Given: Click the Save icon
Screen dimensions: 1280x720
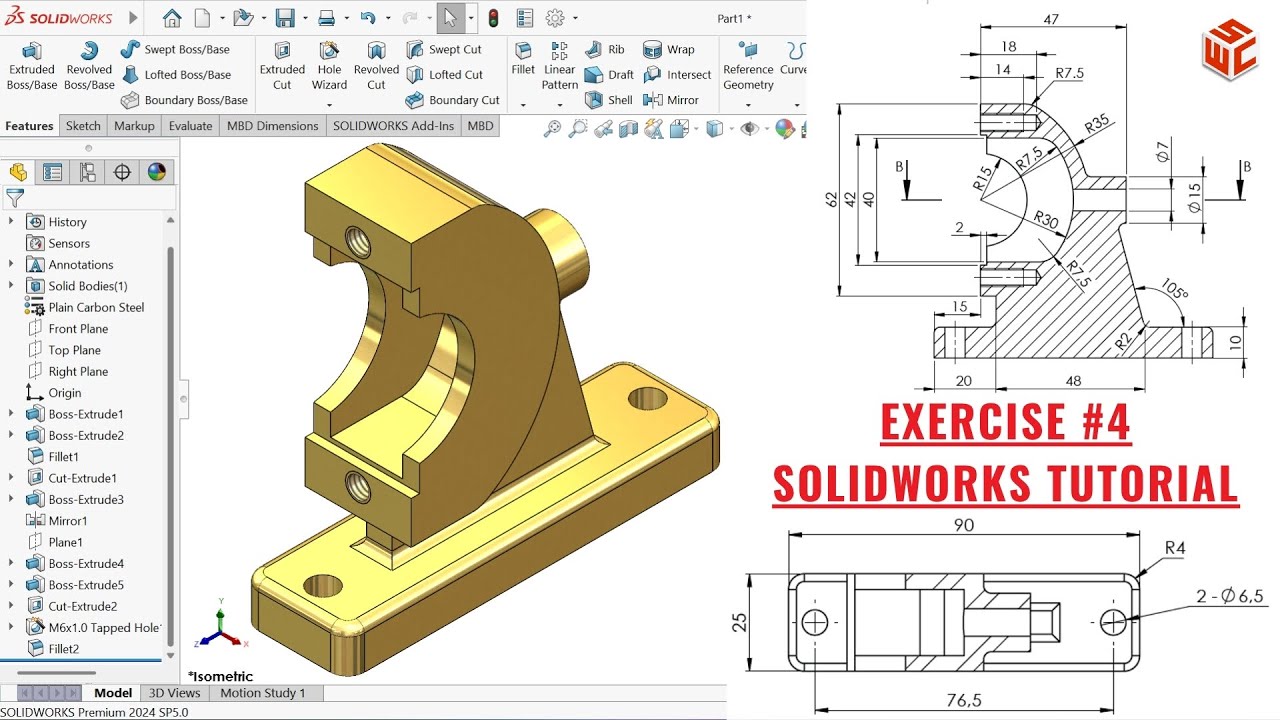Looking at the screenshot, I should 285,17.
